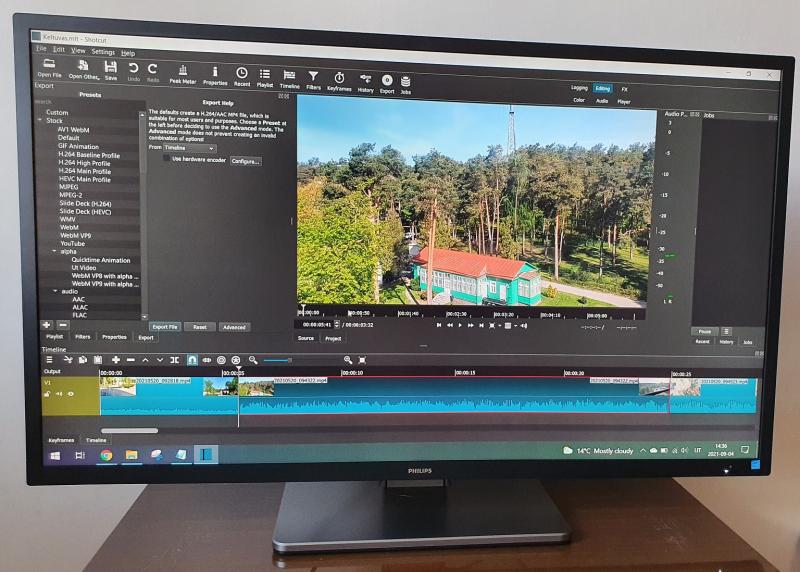
Task: Overwrite the clip with the timeline down-arrow icon
Action: point(160,360)
